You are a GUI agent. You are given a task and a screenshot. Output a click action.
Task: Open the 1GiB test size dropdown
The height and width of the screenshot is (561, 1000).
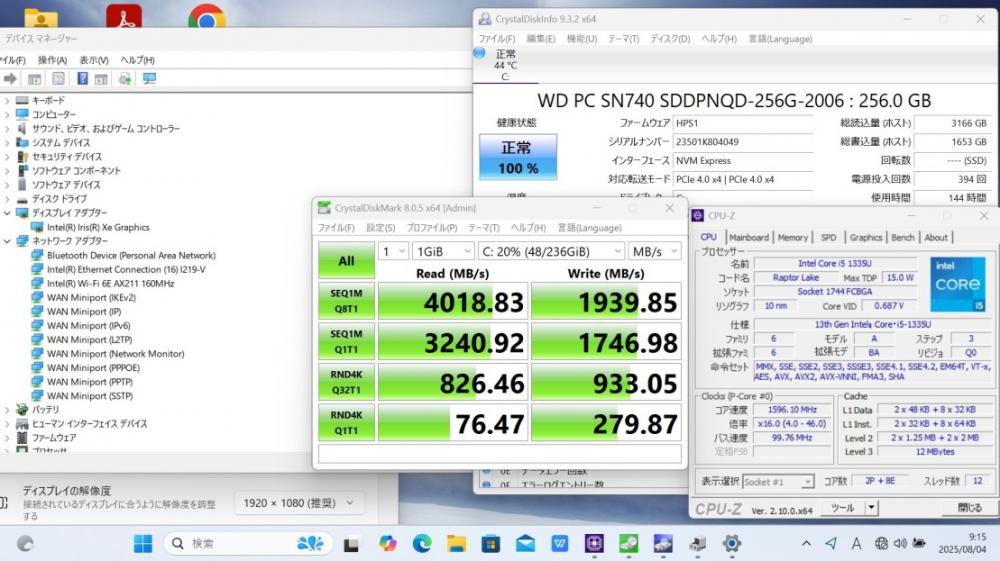(x=443, y=251)
